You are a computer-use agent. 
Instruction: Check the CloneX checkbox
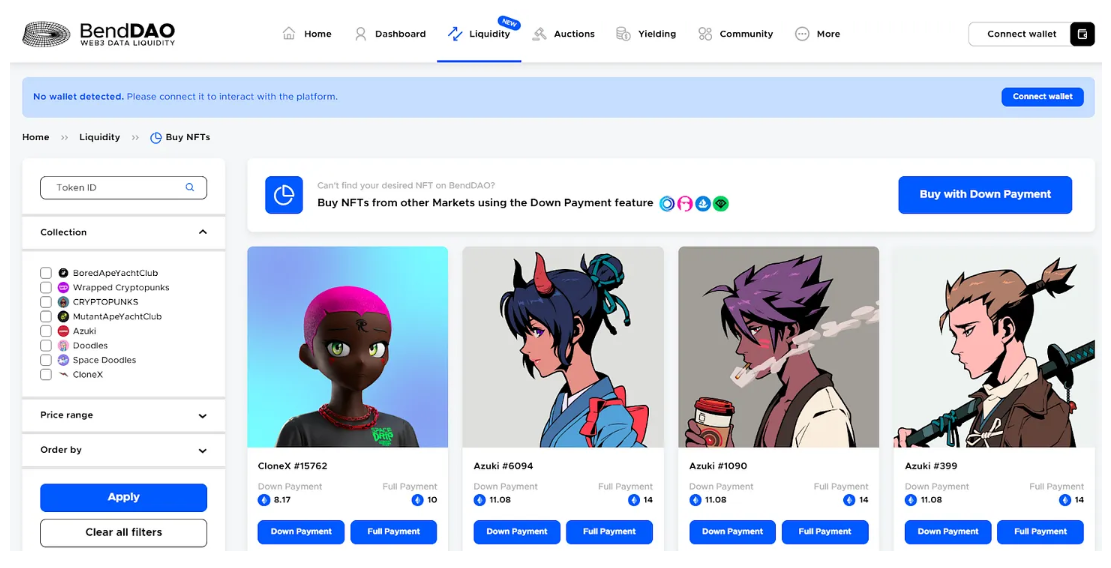tap(46, 375)
